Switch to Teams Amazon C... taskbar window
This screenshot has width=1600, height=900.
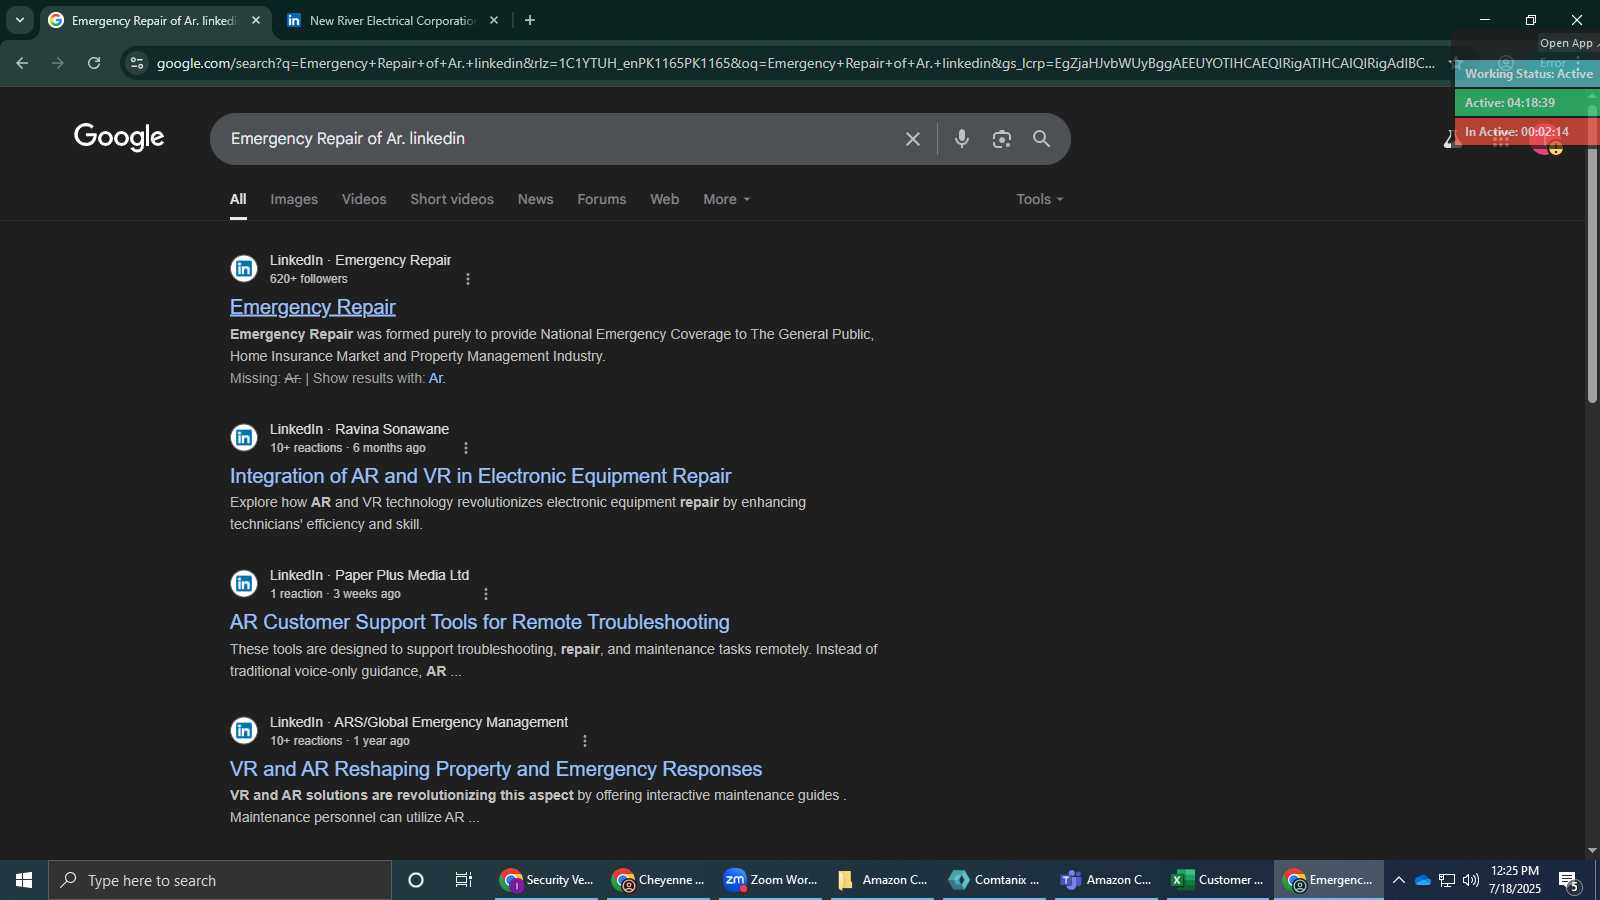pos(1107,880)
